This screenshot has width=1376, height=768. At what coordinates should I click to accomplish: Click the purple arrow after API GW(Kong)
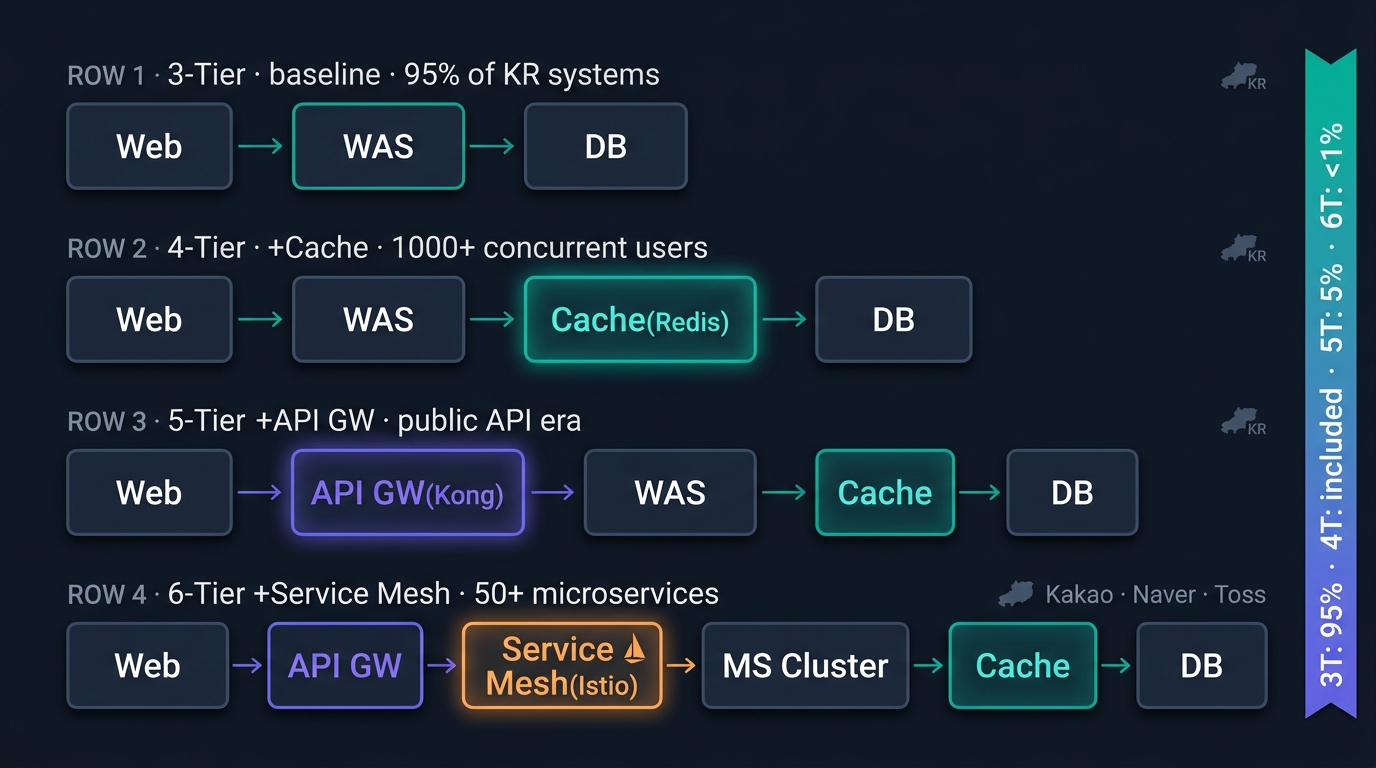point(552,492)
